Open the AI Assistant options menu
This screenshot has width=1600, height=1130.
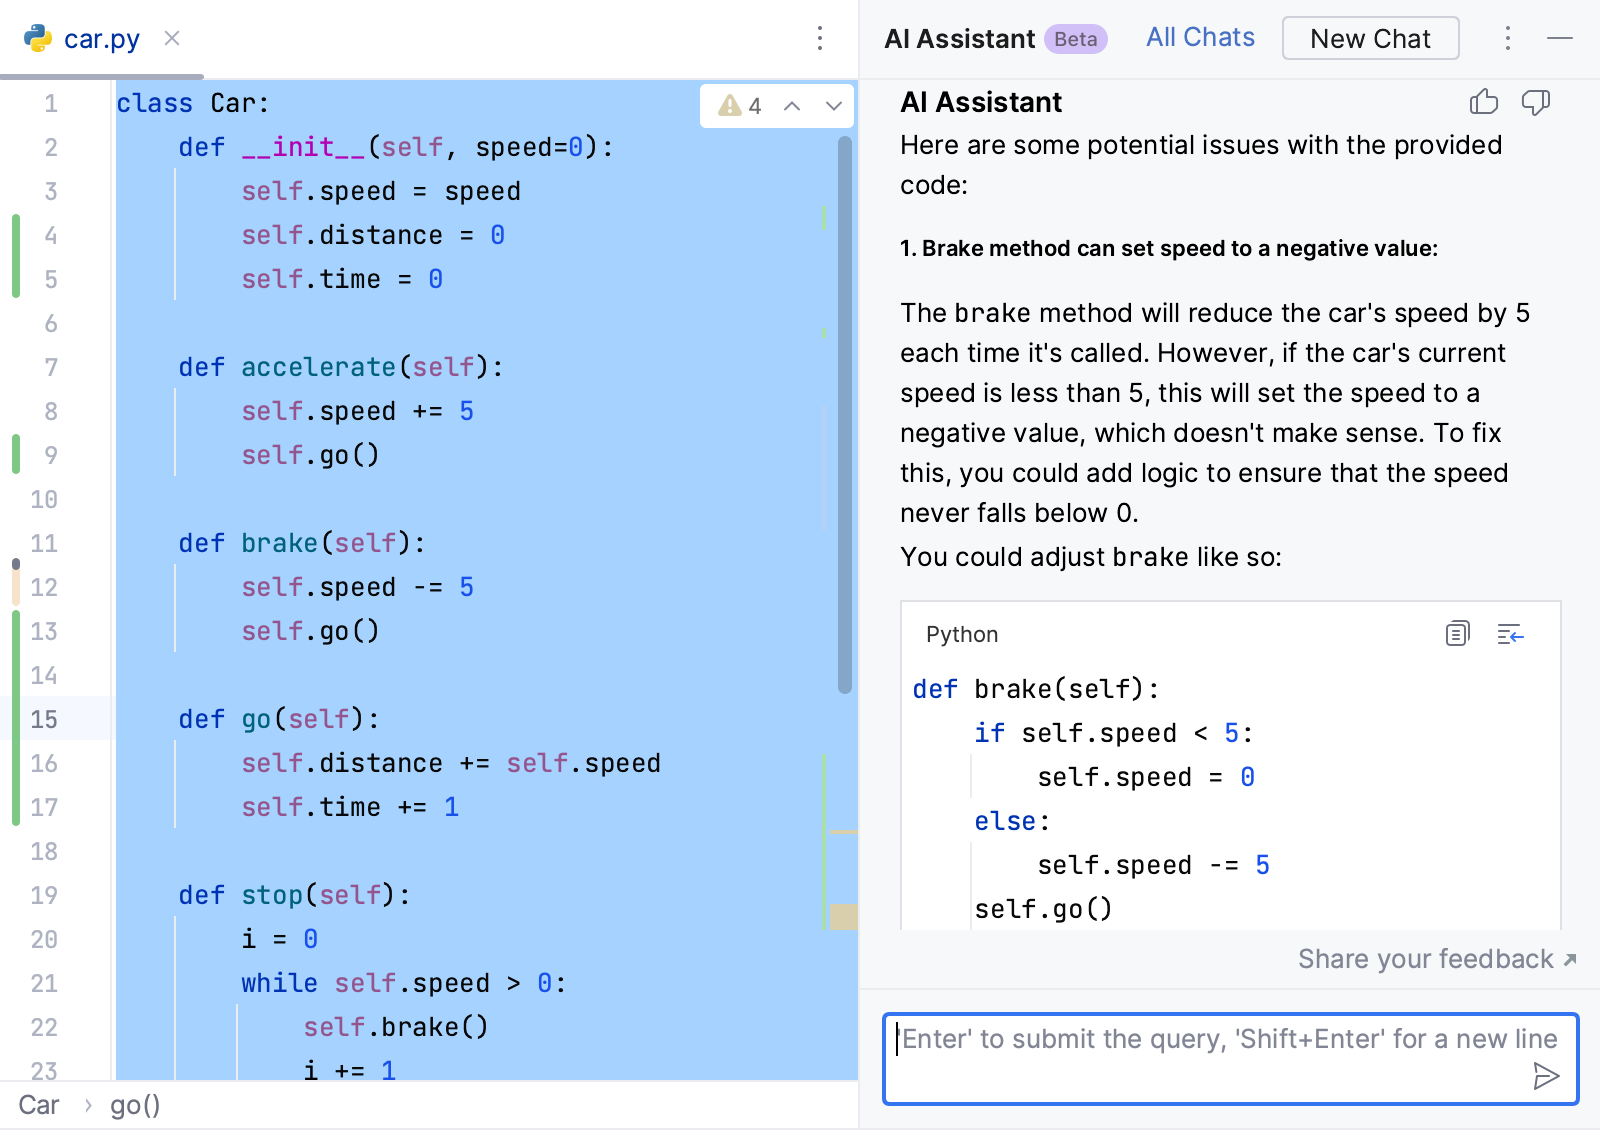pyautogui.click(x=1507, y=38)
